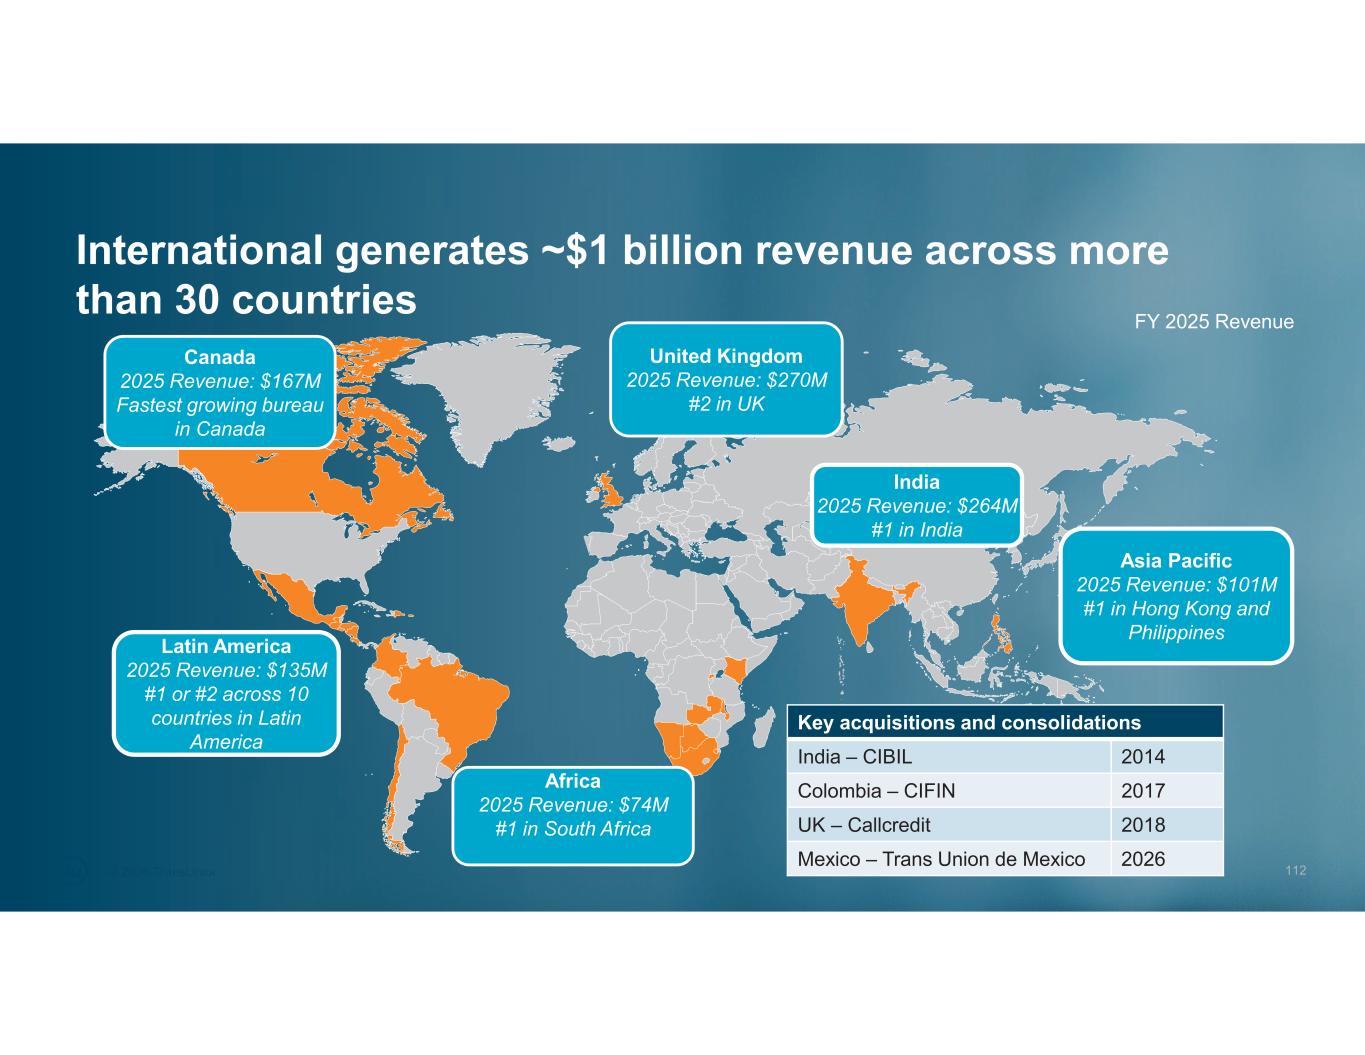Click the 'United Kingdom' callout heading

click(726, 356)
